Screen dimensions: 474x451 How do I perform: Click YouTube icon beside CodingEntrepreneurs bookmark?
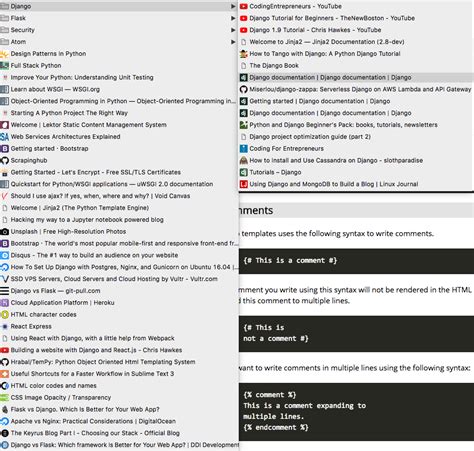click(244, 6)
